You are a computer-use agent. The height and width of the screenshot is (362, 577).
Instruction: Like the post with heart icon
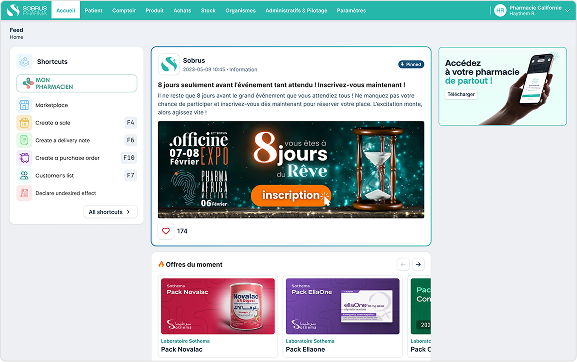[x=166, y=231]
